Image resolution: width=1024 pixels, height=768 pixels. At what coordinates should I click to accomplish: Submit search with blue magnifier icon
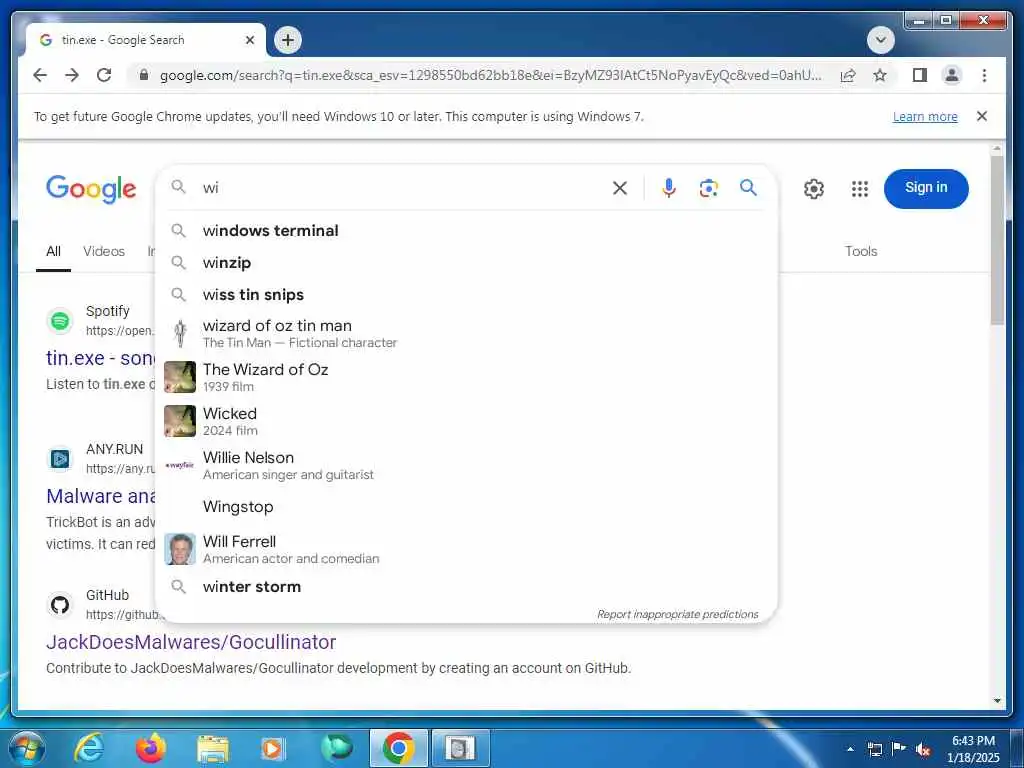point(748,188)
